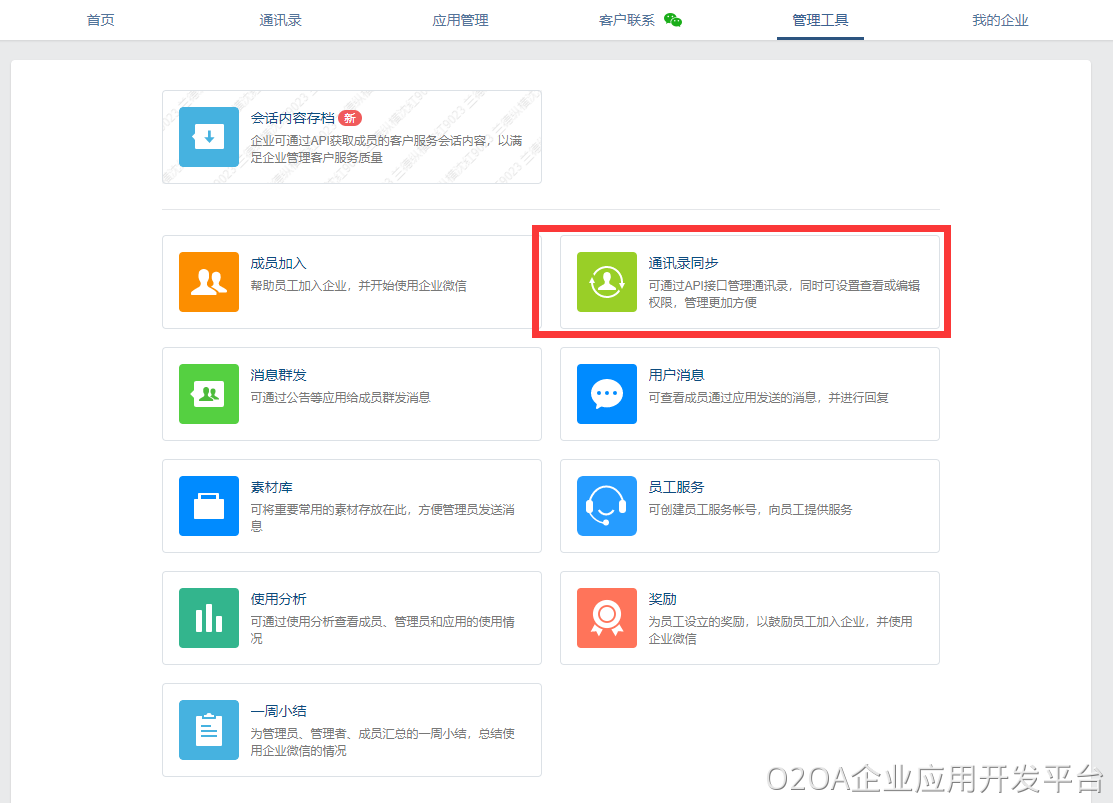Open the 我的企业 tab
This screenshot has width=1113, height=803.
tap(1000, 20)
